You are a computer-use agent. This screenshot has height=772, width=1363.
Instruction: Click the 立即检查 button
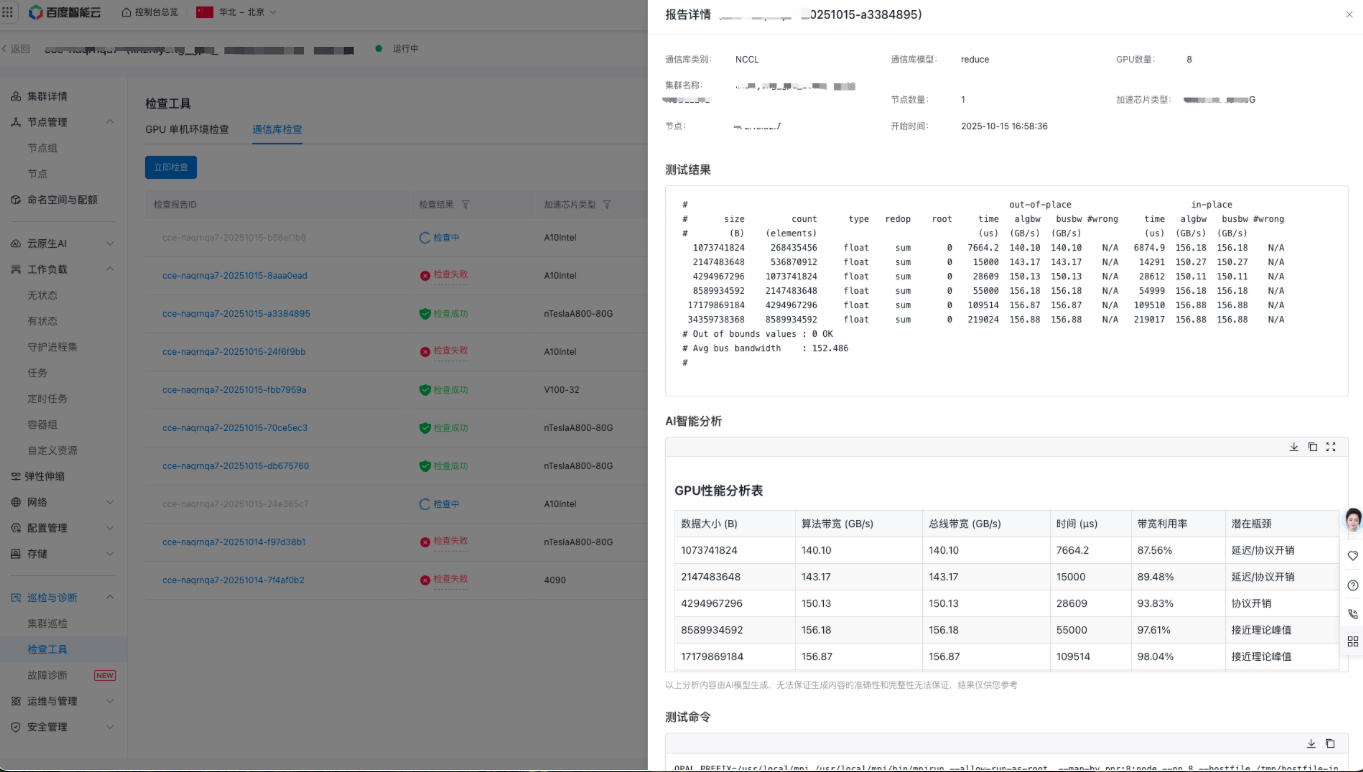(171, 168)
